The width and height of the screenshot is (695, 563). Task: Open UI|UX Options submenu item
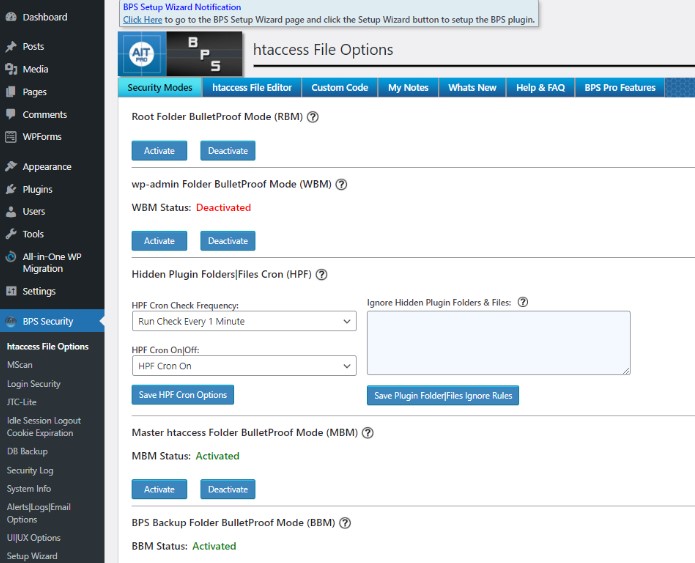34,538
